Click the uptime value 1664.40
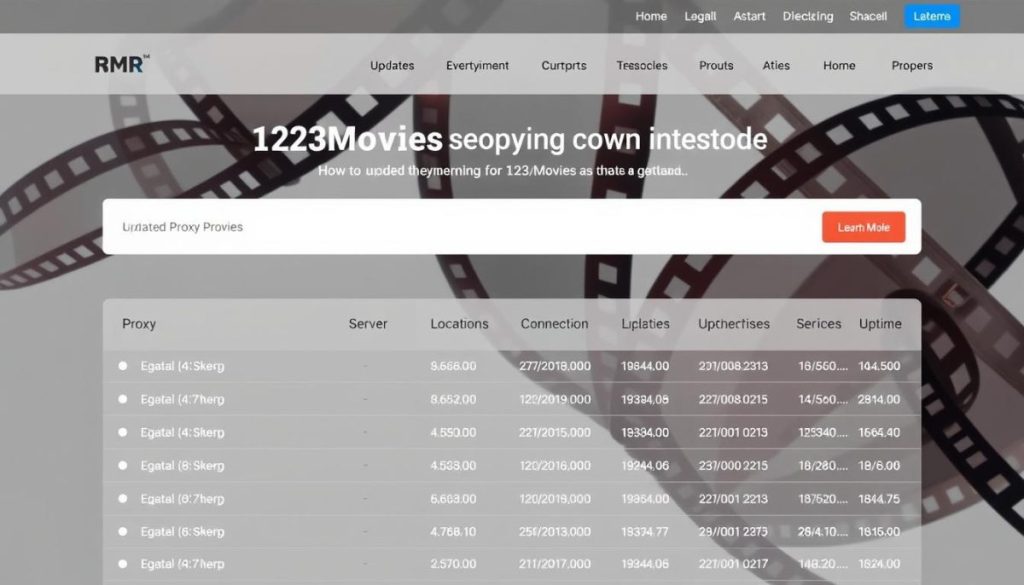 tap(879, 432)
